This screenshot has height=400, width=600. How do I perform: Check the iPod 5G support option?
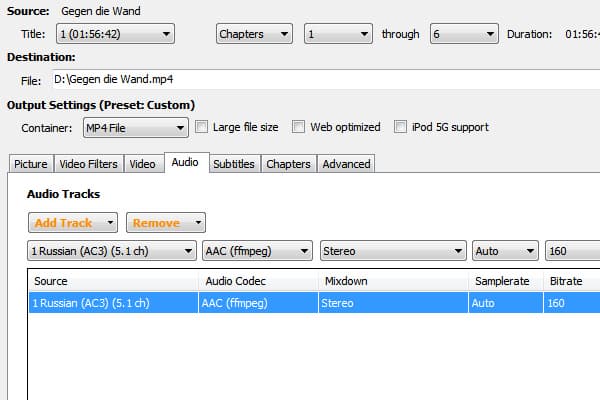coord(400,127)
